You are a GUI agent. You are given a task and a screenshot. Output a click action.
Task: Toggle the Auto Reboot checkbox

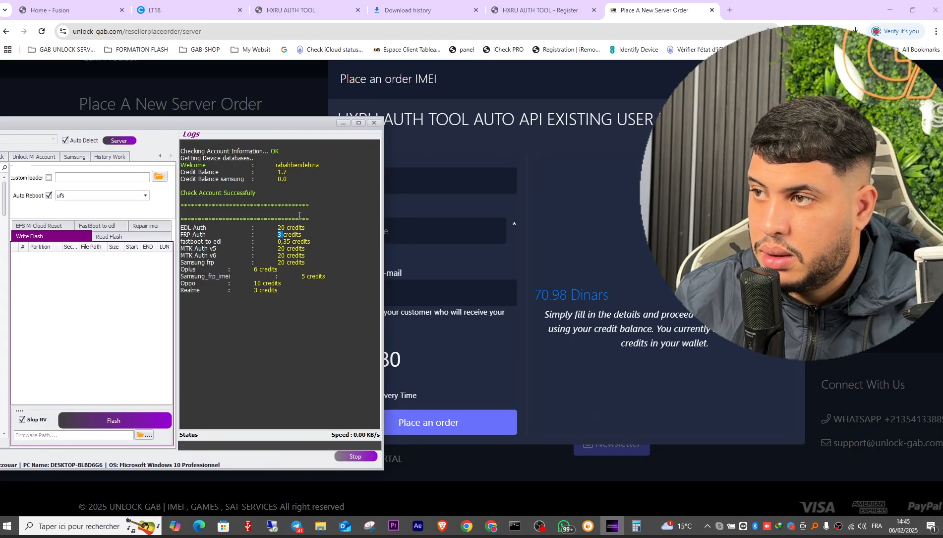[49, 195]
